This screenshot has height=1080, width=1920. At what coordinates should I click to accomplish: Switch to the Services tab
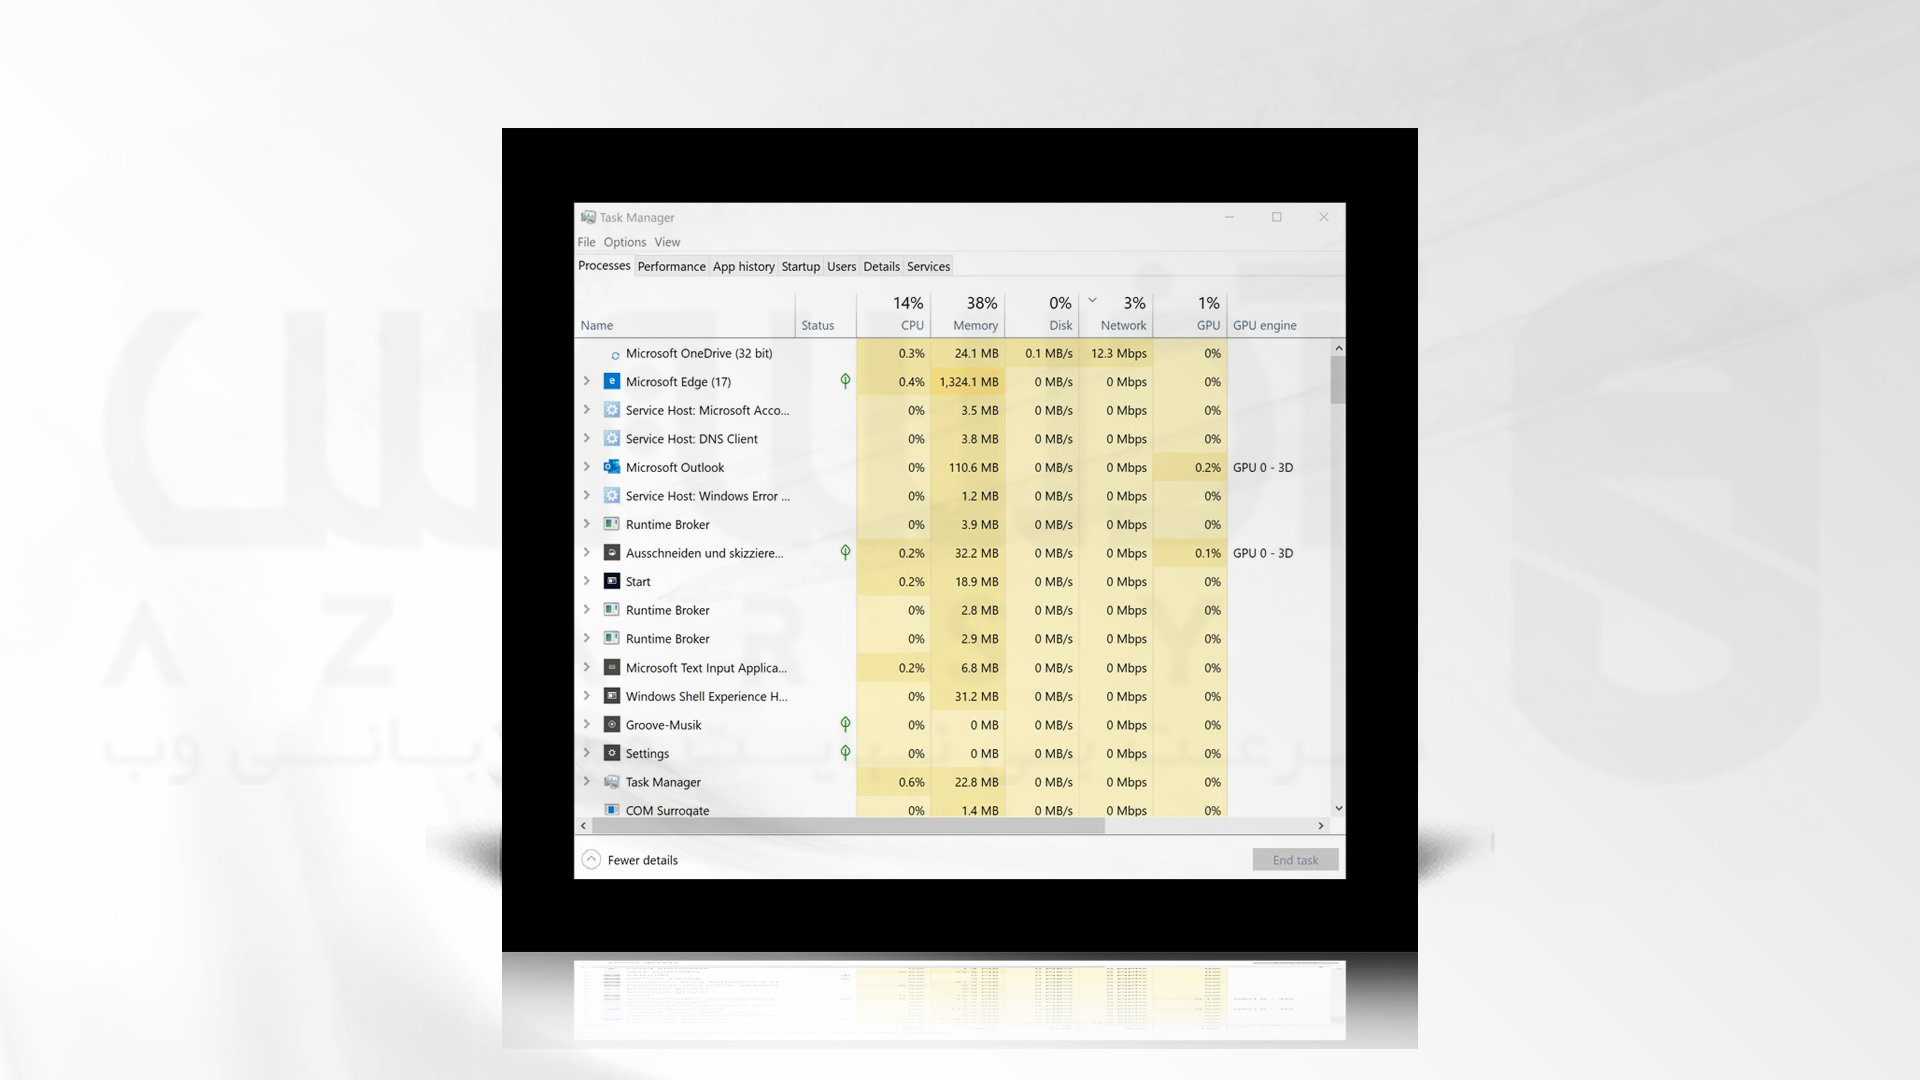928,267
